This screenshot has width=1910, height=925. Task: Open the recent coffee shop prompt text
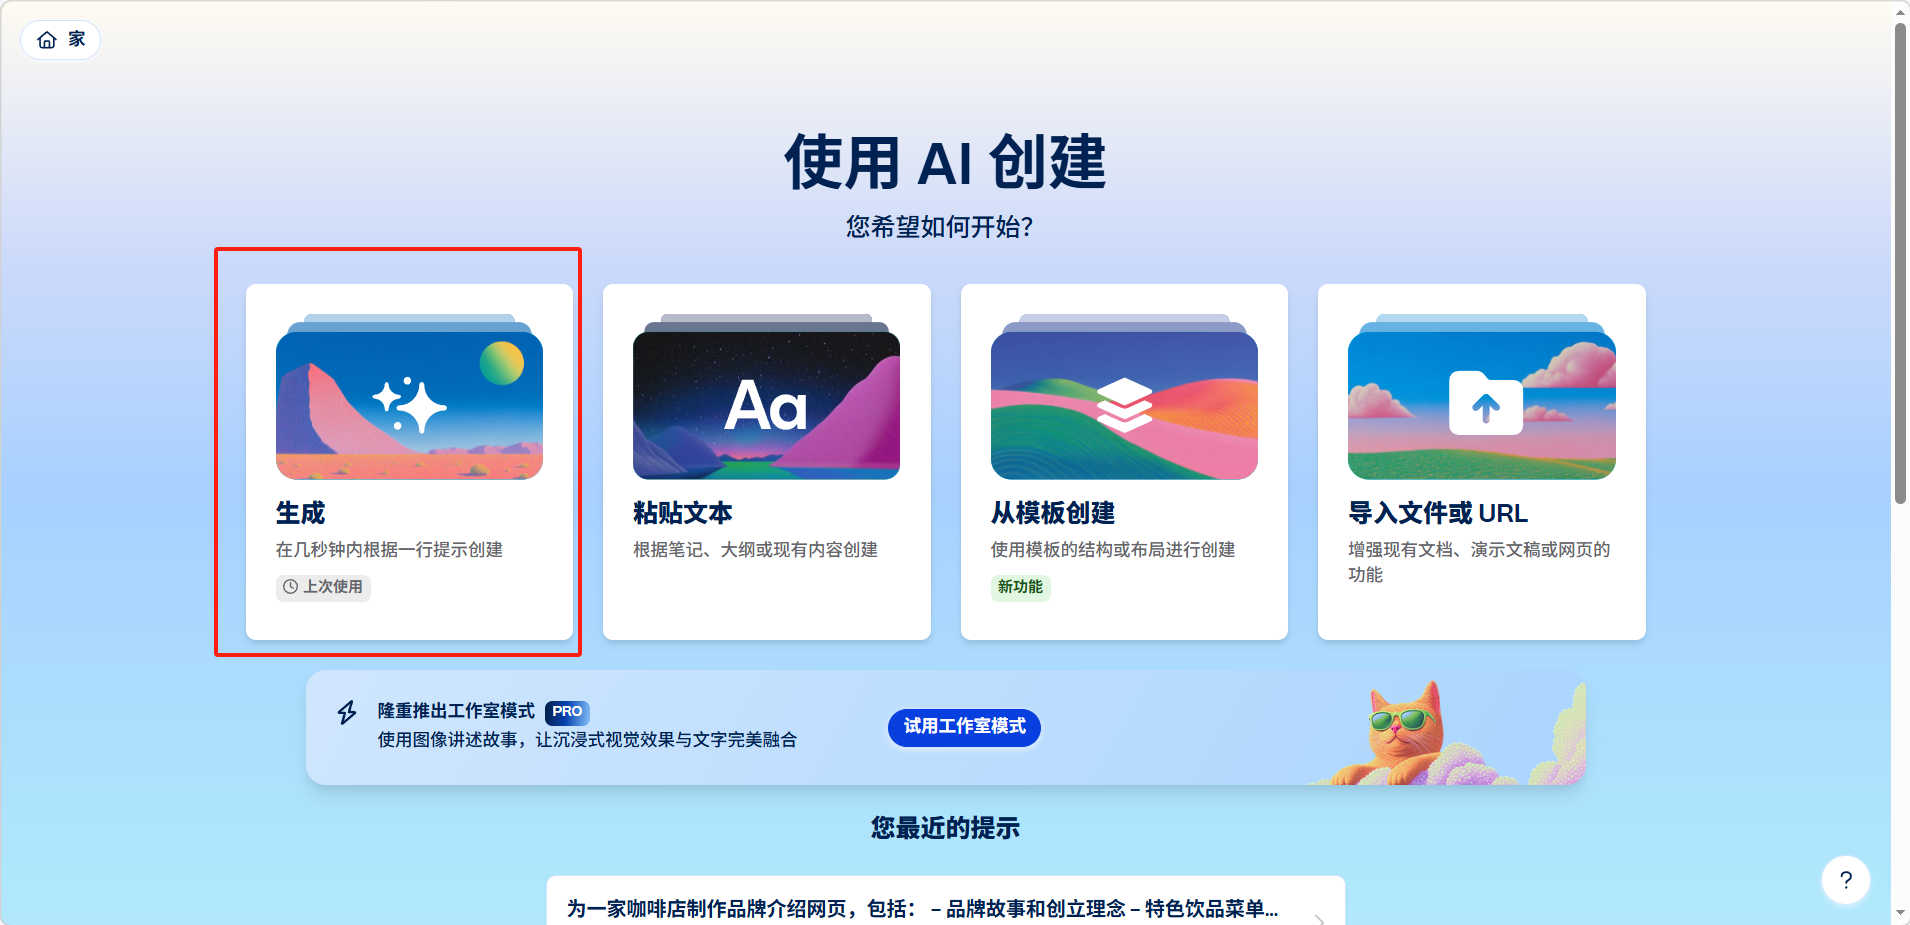(x=922, y=909)
